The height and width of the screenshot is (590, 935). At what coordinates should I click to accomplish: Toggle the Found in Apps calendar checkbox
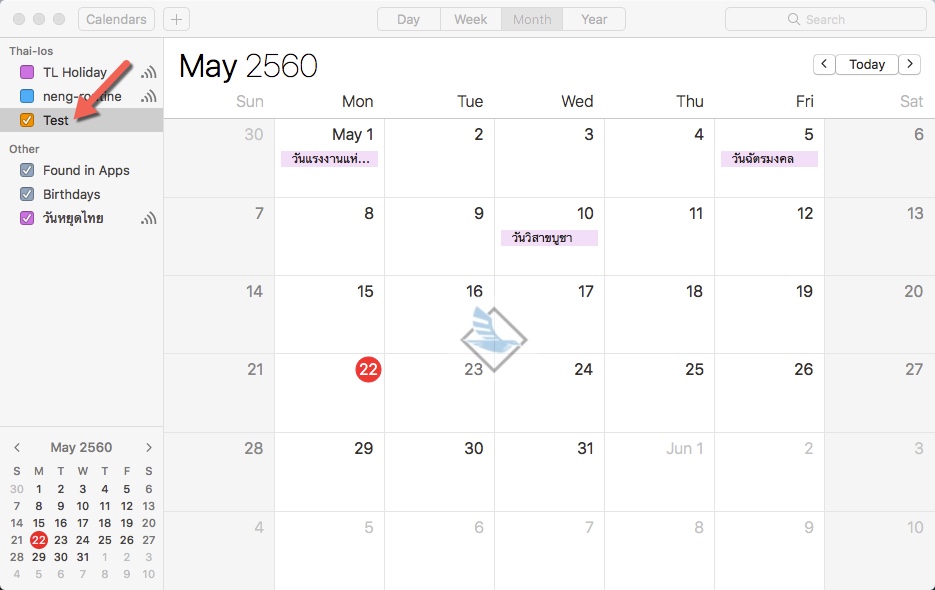click(x=27, y=170)
